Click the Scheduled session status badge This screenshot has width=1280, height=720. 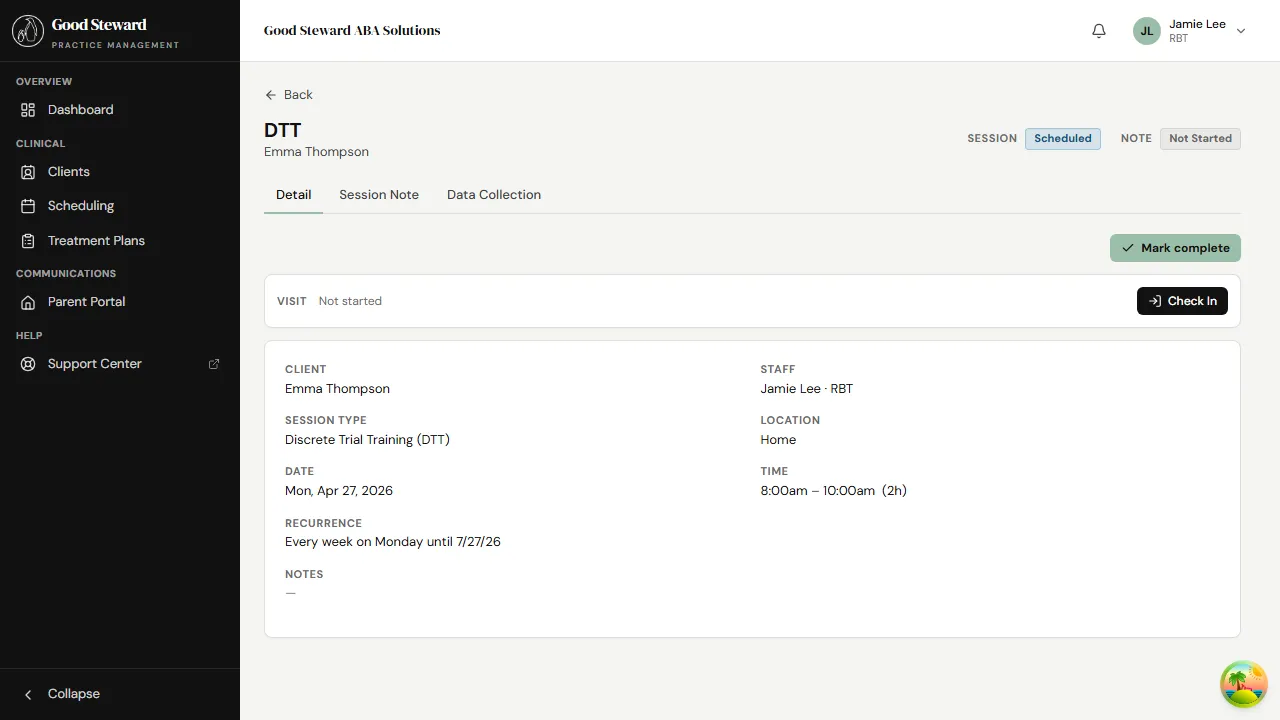[1062, 138]
